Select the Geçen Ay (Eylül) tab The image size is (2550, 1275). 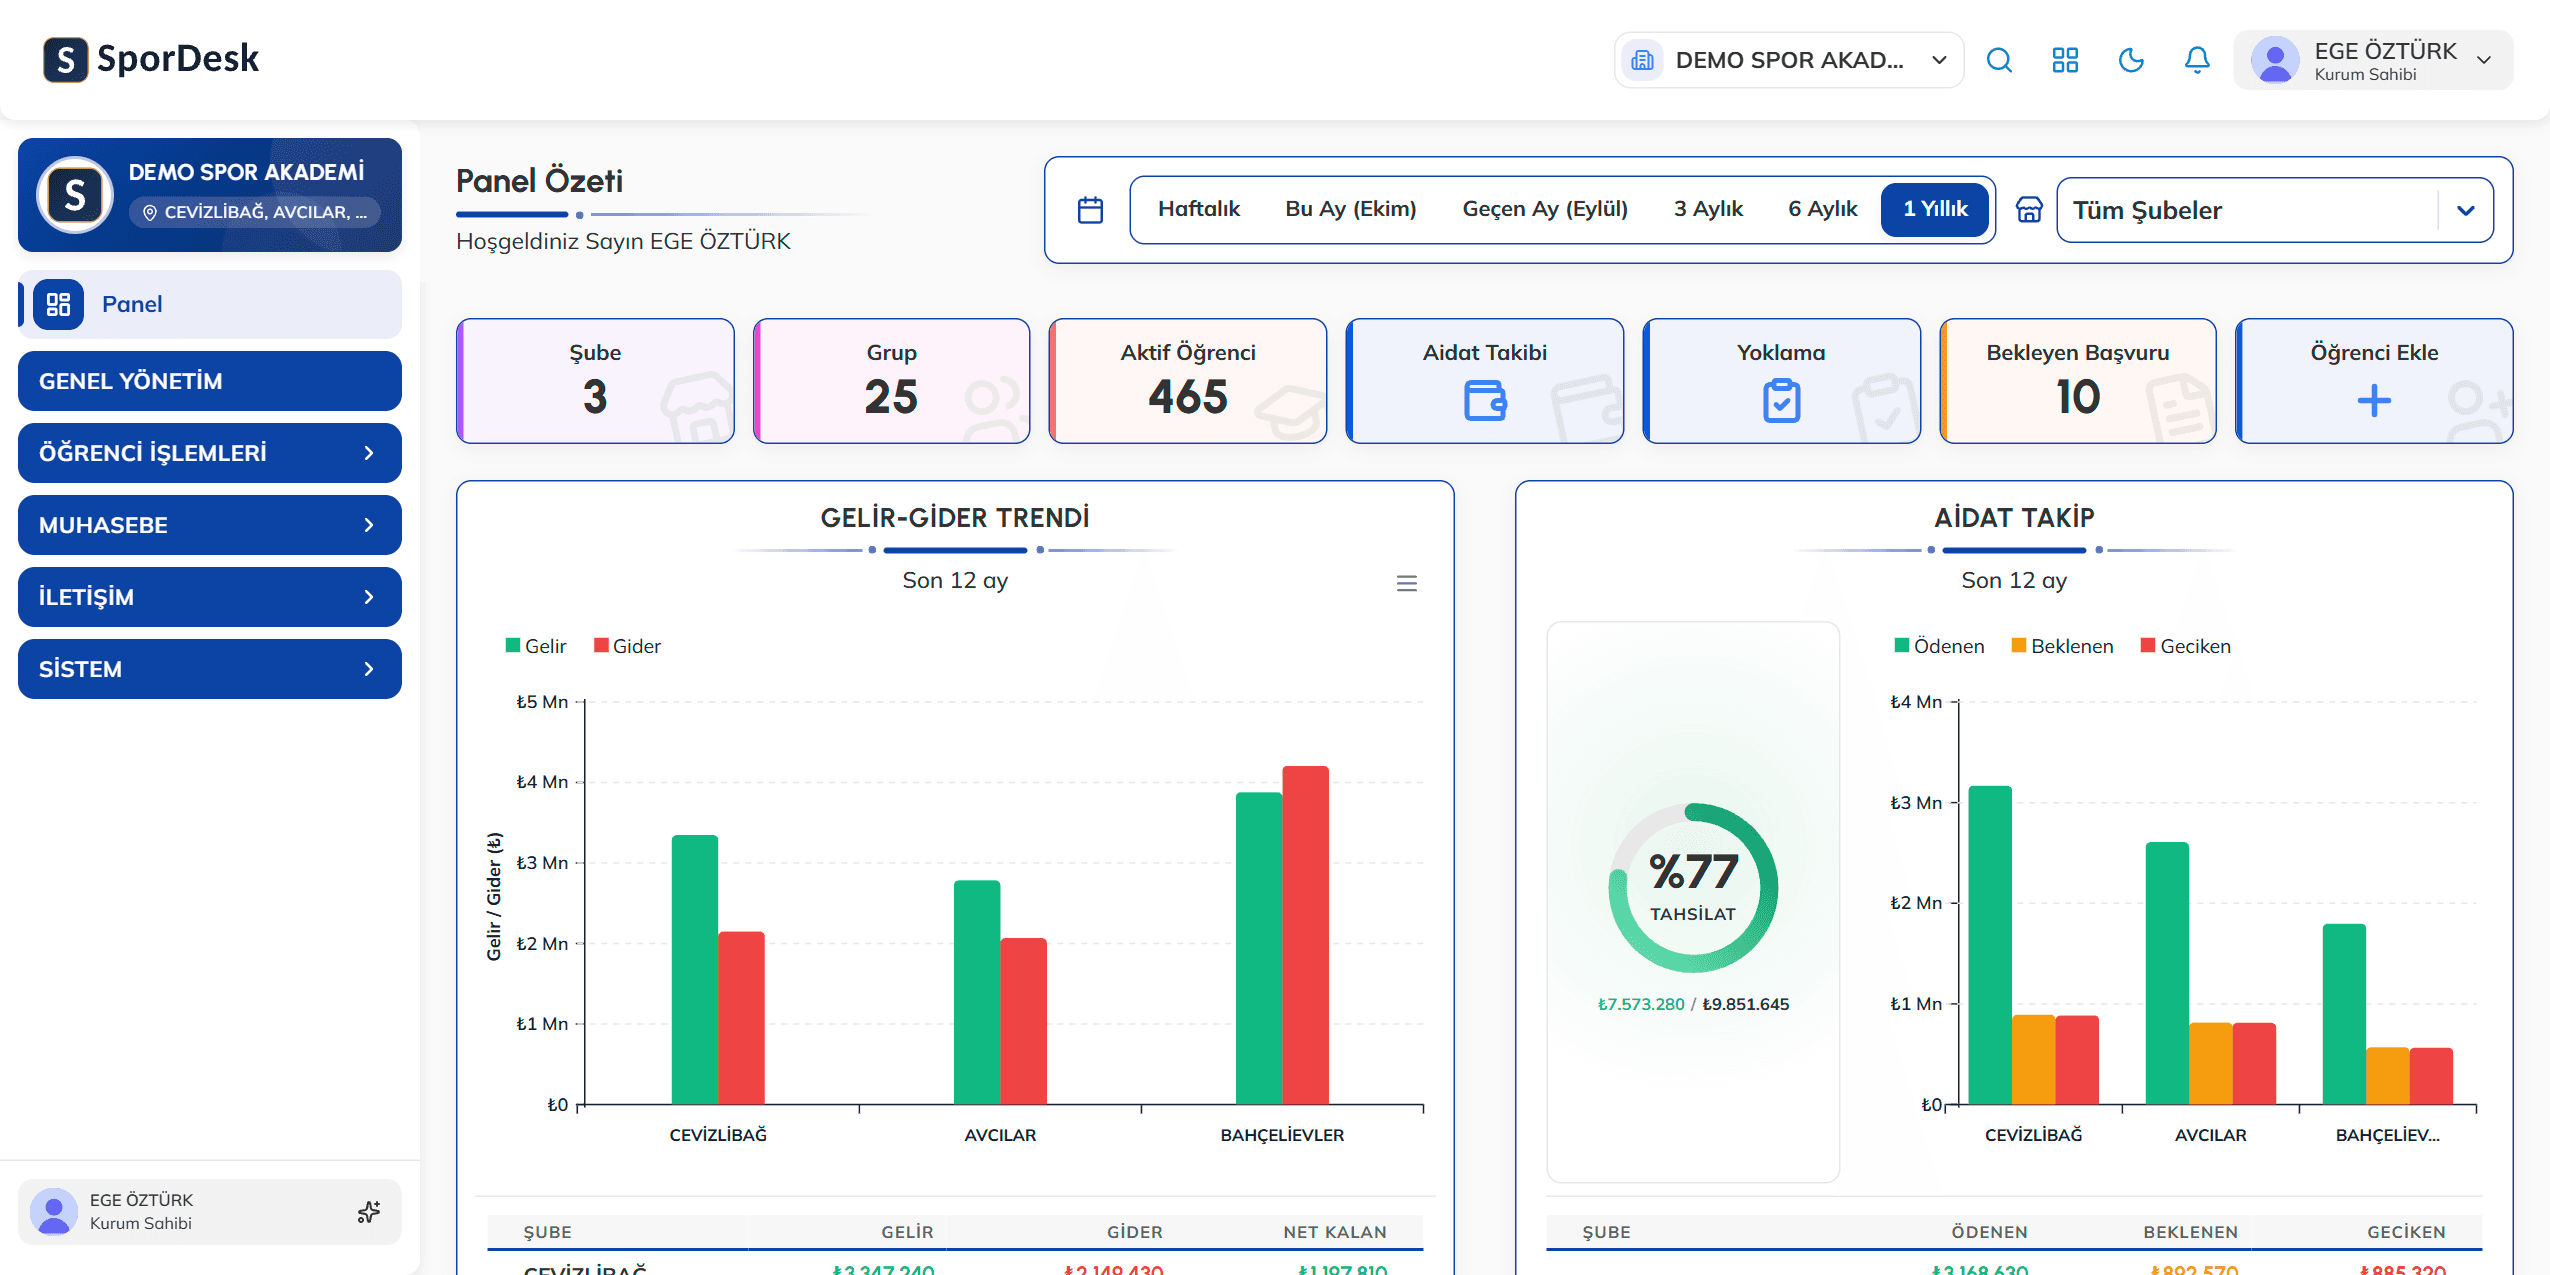click(1545, 209)
